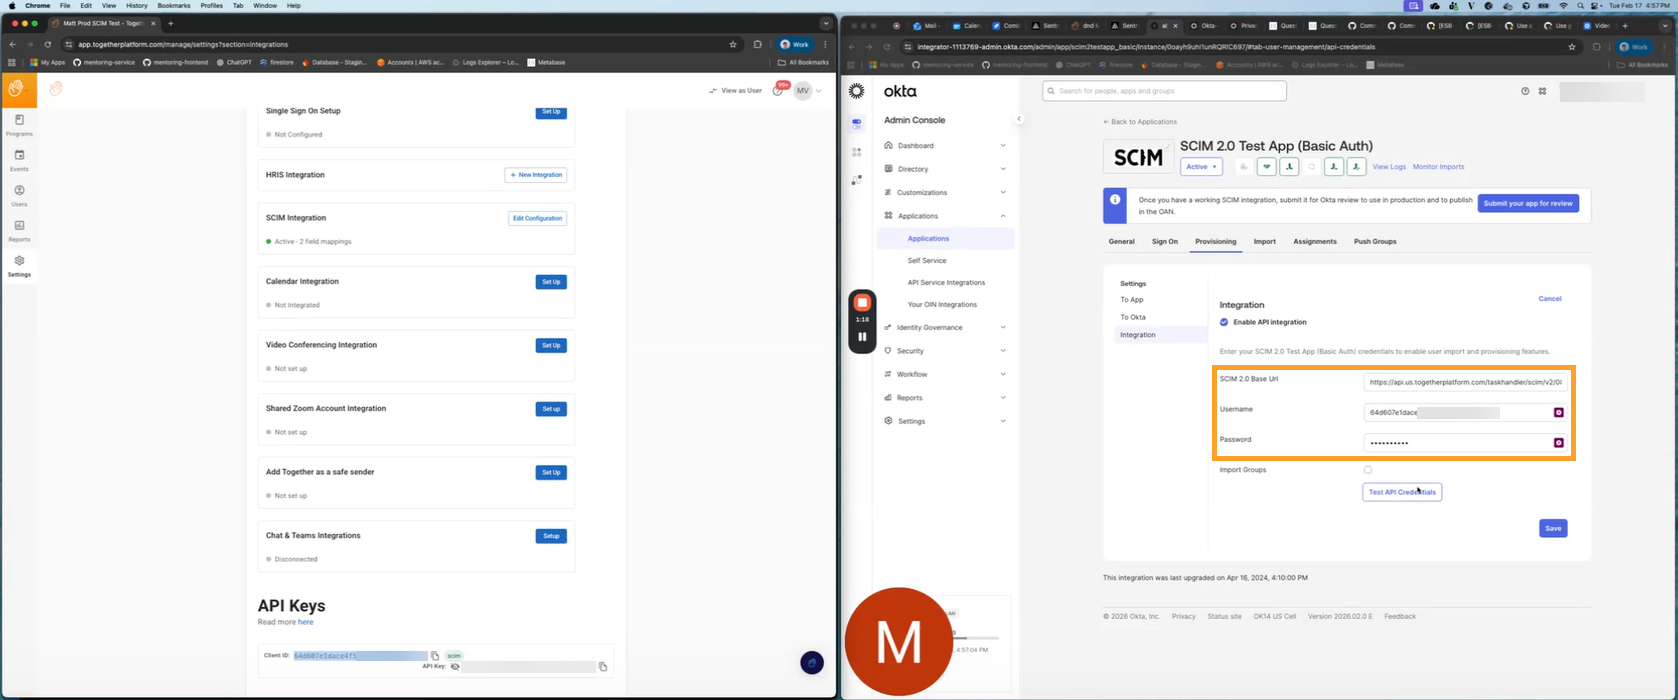Screen dimensions: 1678x700
Task: Open Reports in Together sidebar
Action: click(x=19, y=231)
